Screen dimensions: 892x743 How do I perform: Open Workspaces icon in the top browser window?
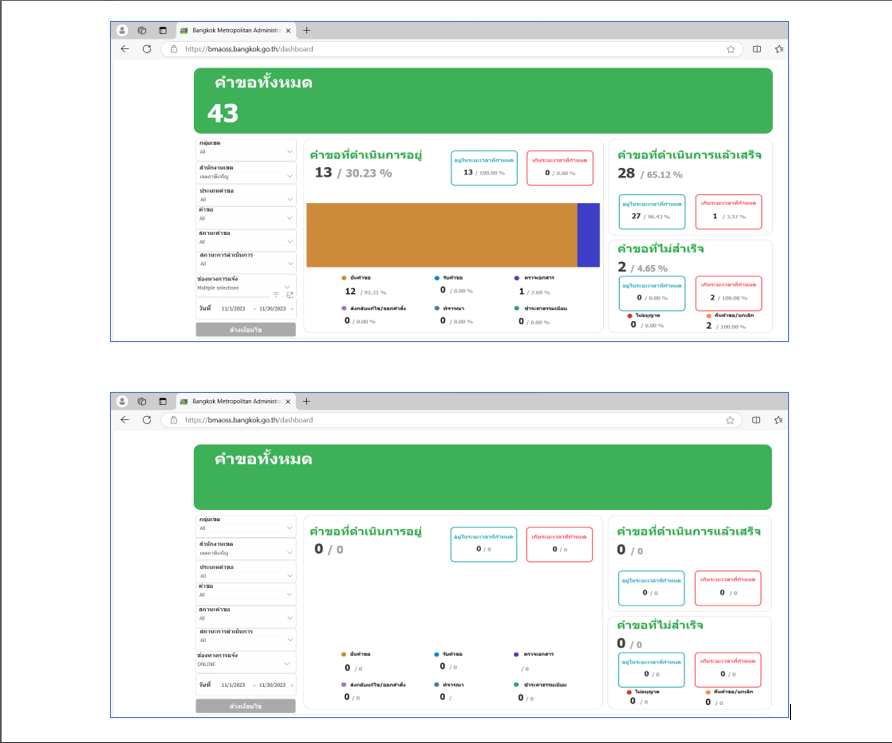(x=142, y=31)
